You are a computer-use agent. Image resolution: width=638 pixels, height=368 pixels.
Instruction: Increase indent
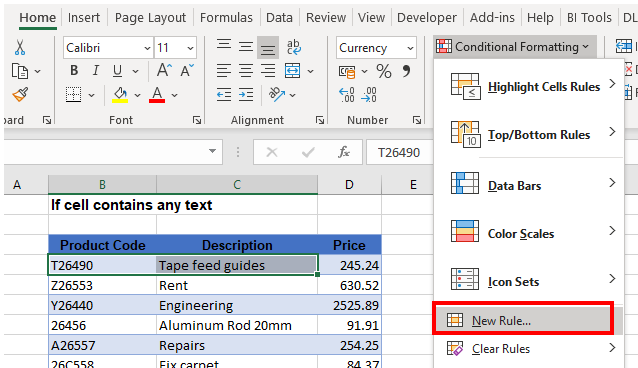tap(246, 95)
